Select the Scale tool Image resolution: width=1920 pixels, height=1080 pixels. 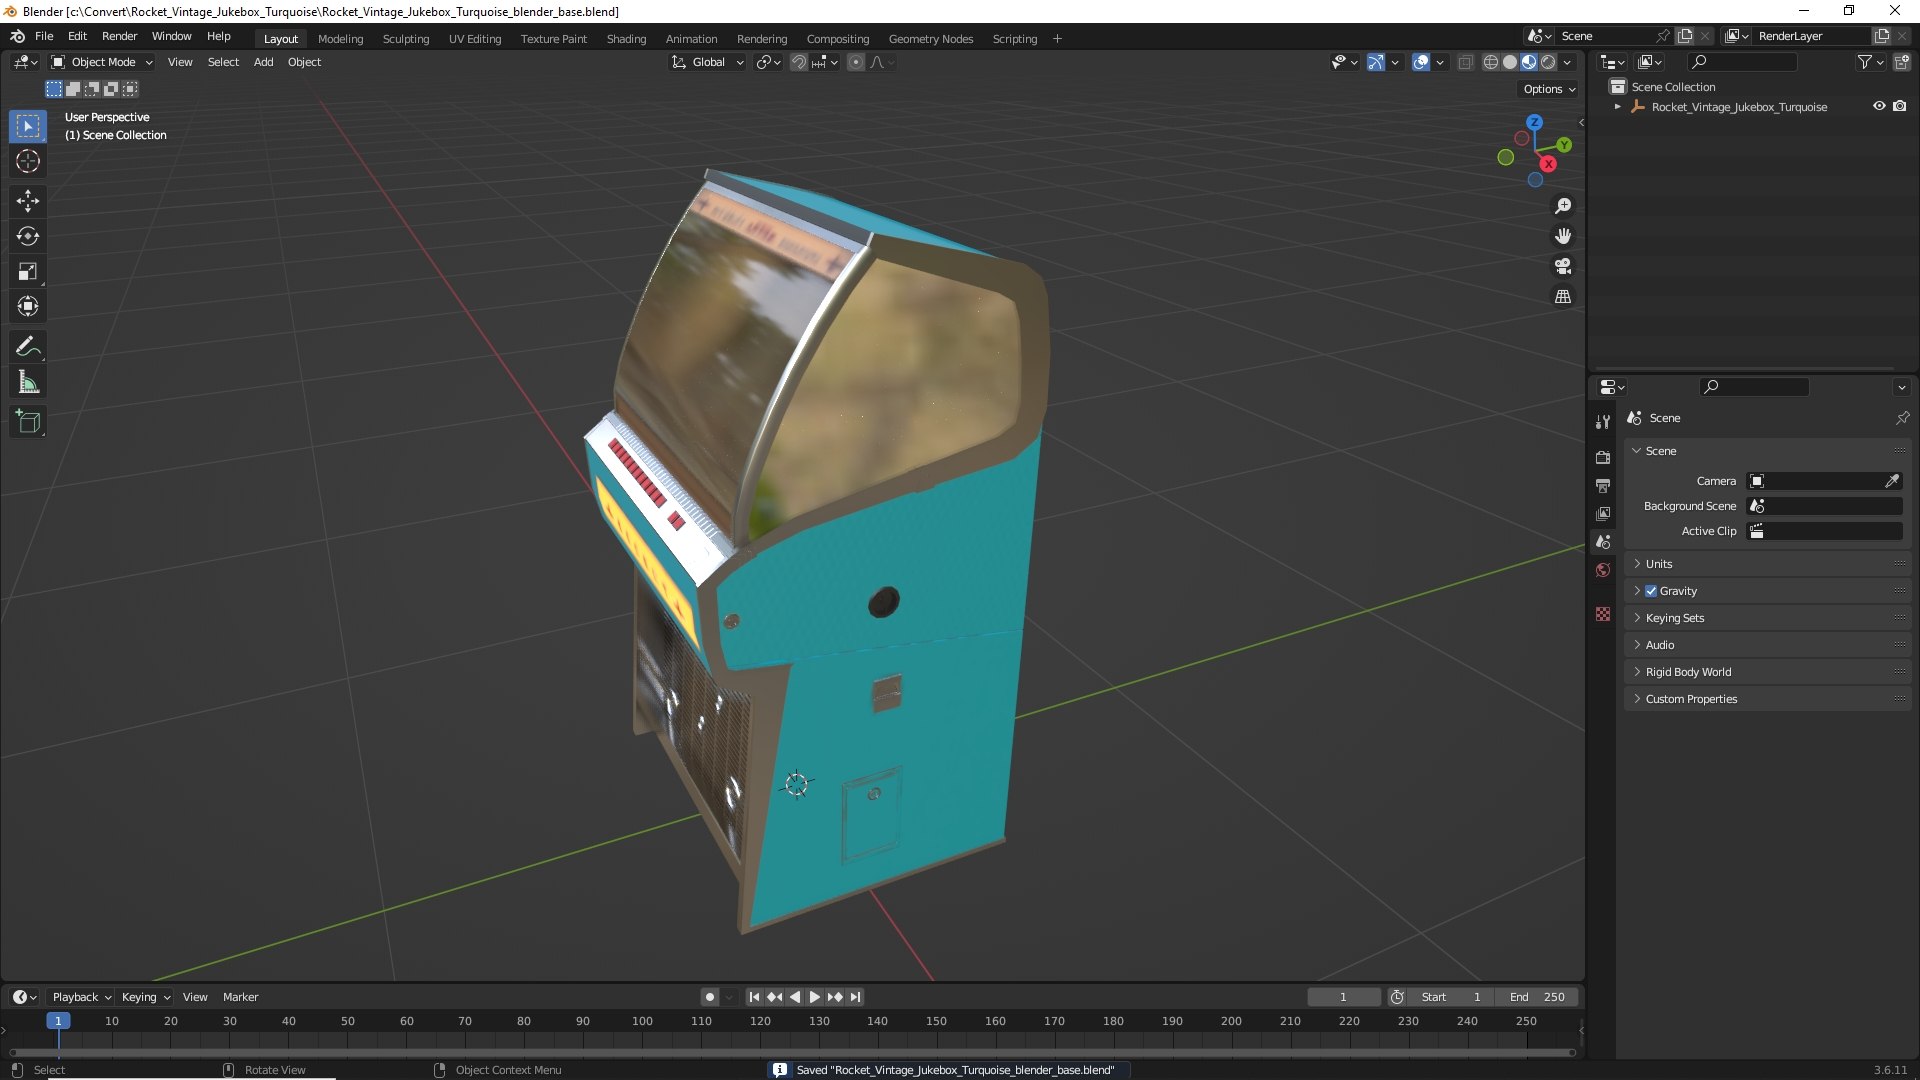[28, 271]
